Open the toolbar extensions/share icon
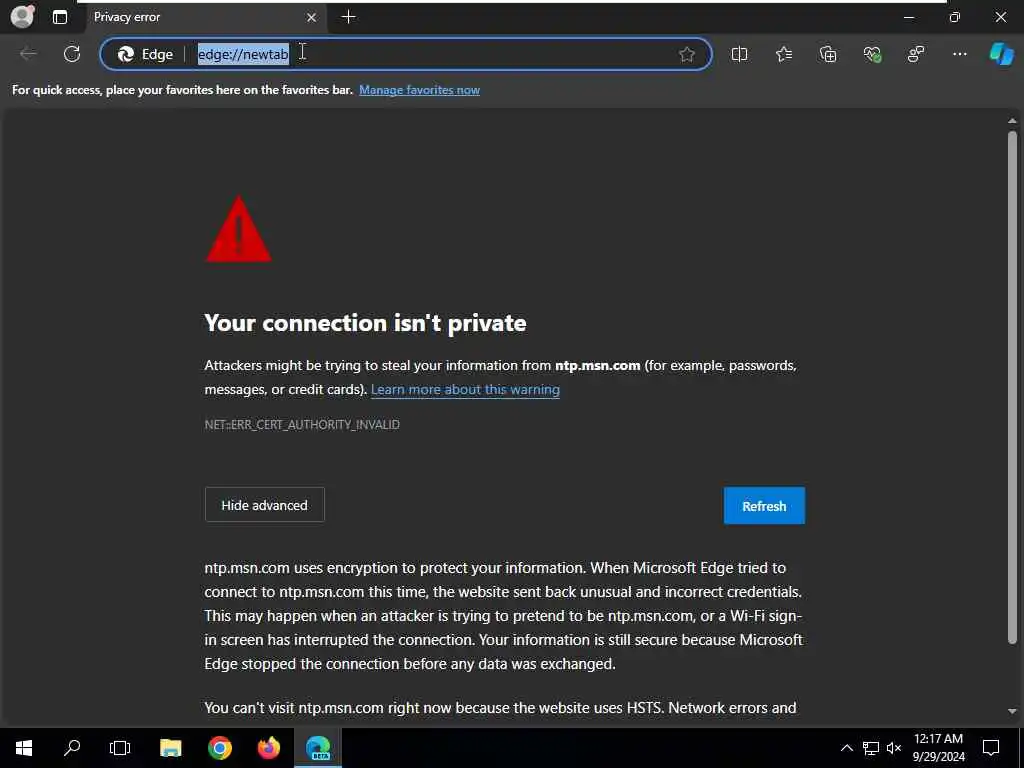The height and width of the screenshot is (768, 1024). tap(916, 54)
